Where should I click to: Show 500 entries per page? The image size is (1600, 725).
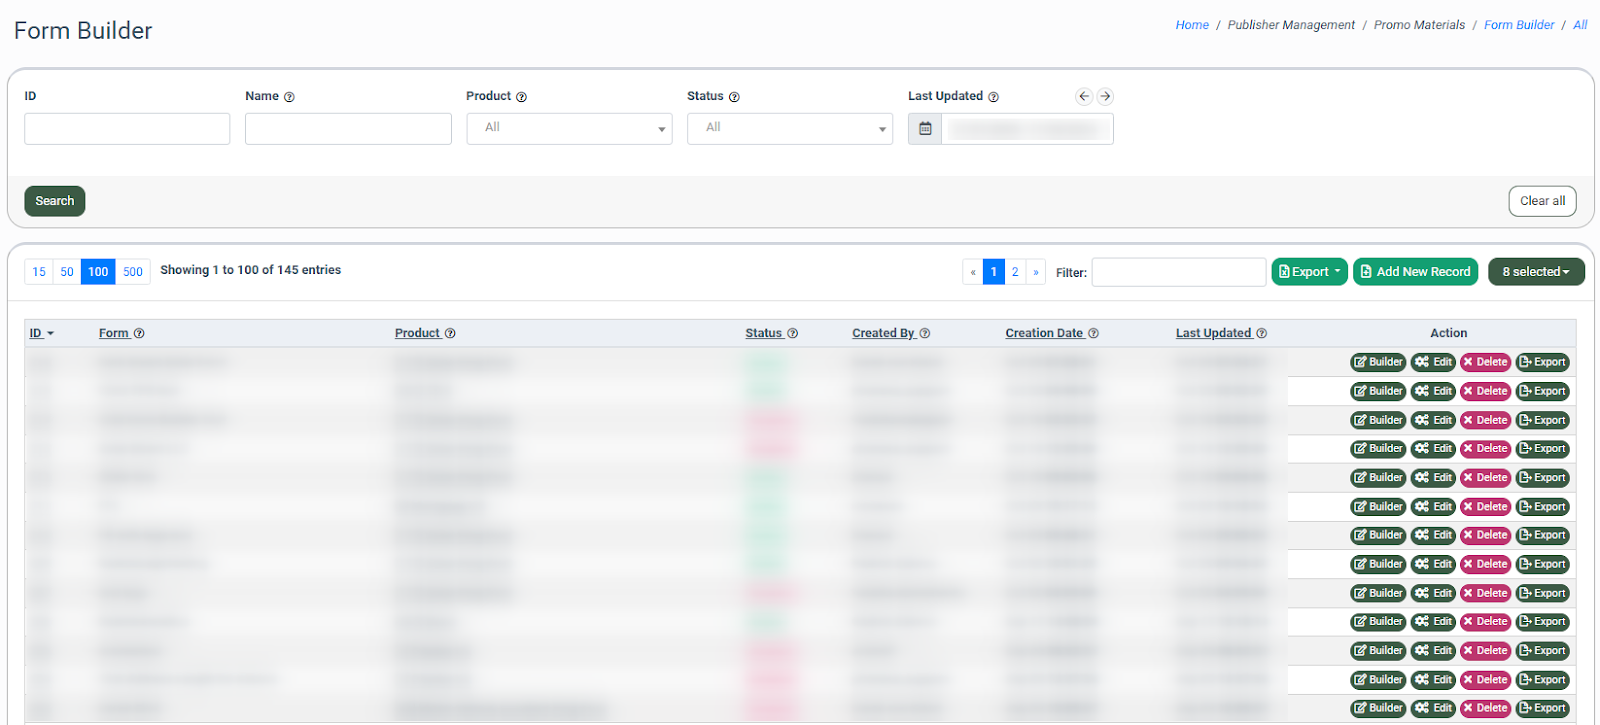click(133, 272)
